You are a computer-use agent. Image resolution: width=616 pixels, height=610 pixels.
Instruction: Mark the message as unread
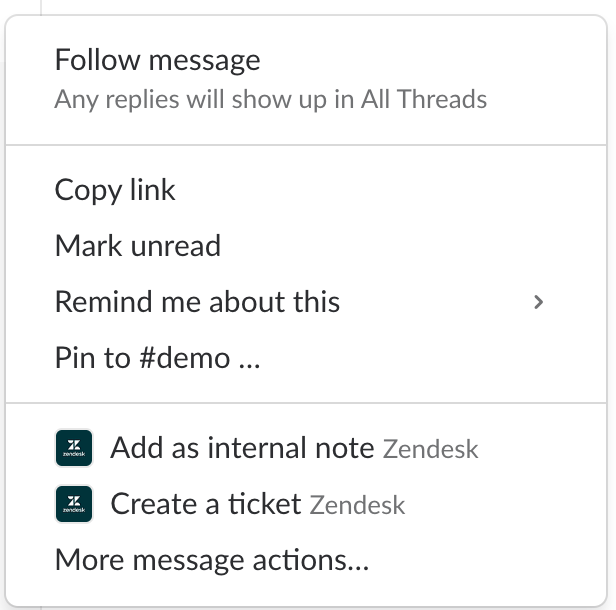pyautogui.click(x=137, y=246)
